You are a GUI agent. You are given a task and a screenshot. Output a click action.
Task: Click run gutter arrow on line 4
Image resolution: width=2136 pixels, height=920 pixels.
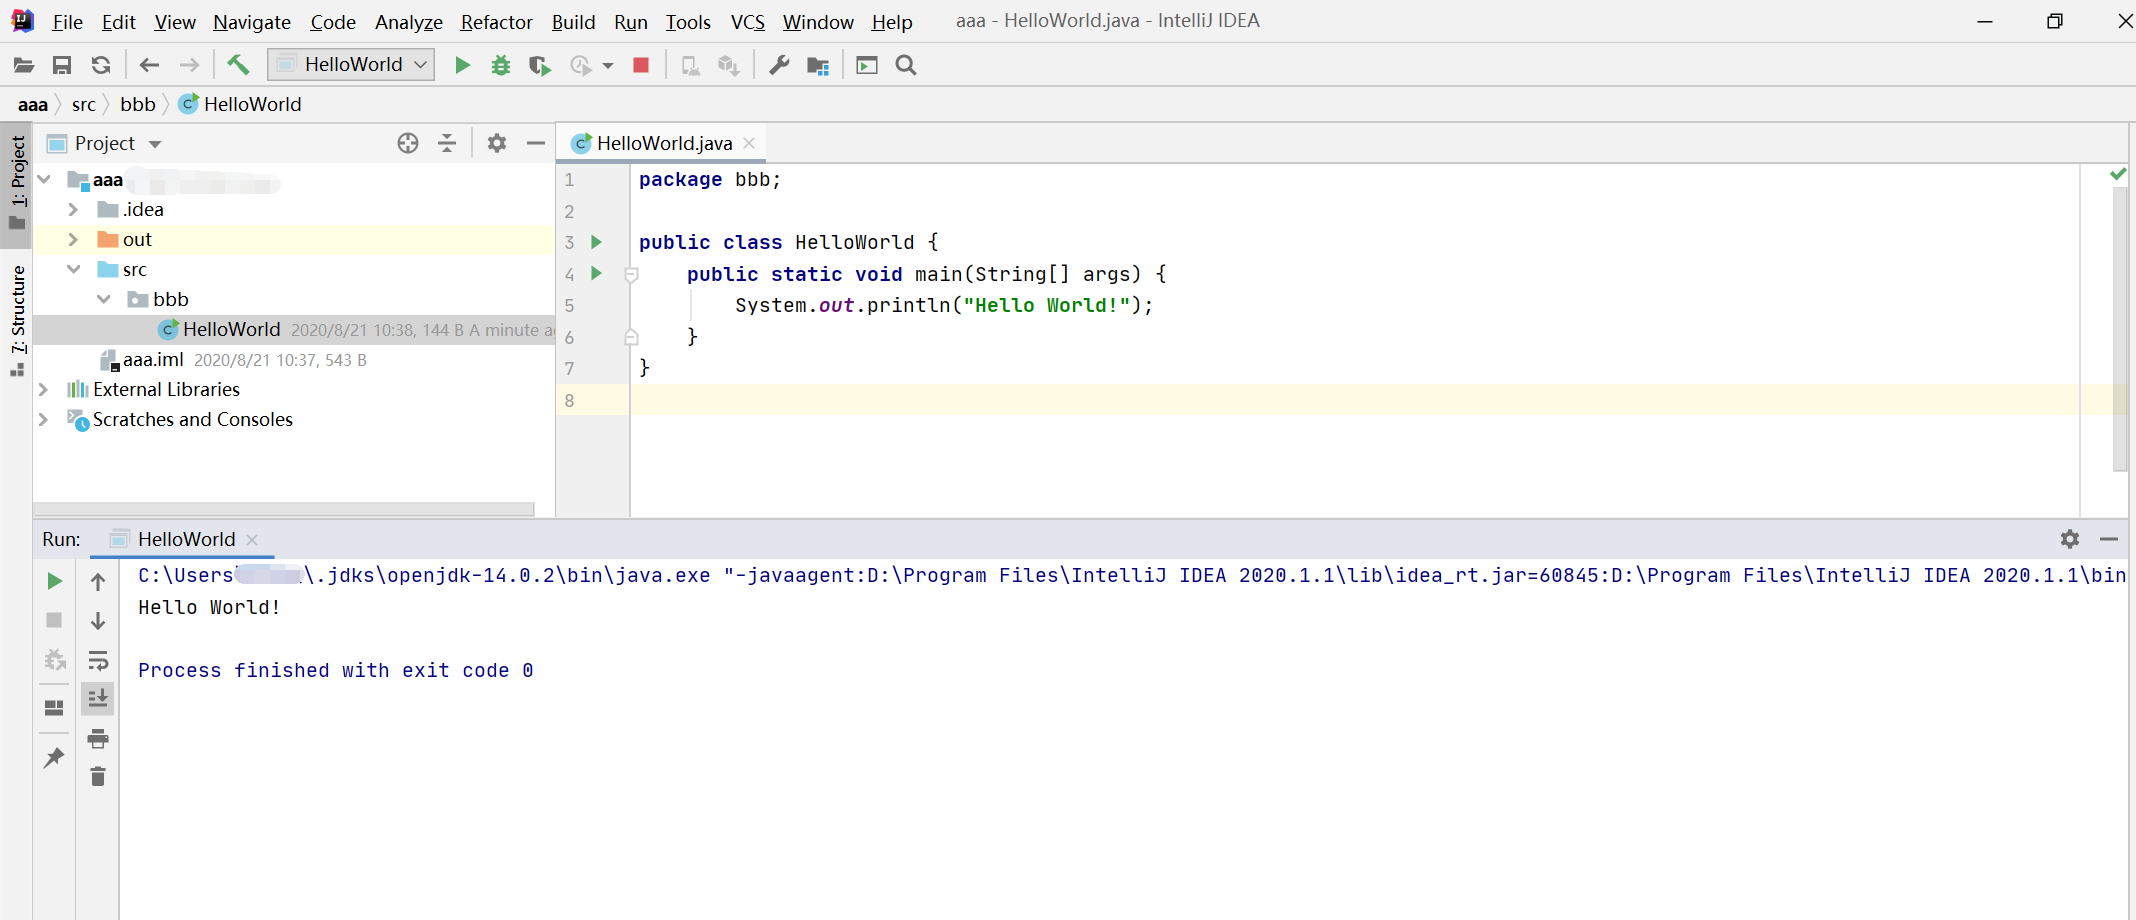(597, 273)
